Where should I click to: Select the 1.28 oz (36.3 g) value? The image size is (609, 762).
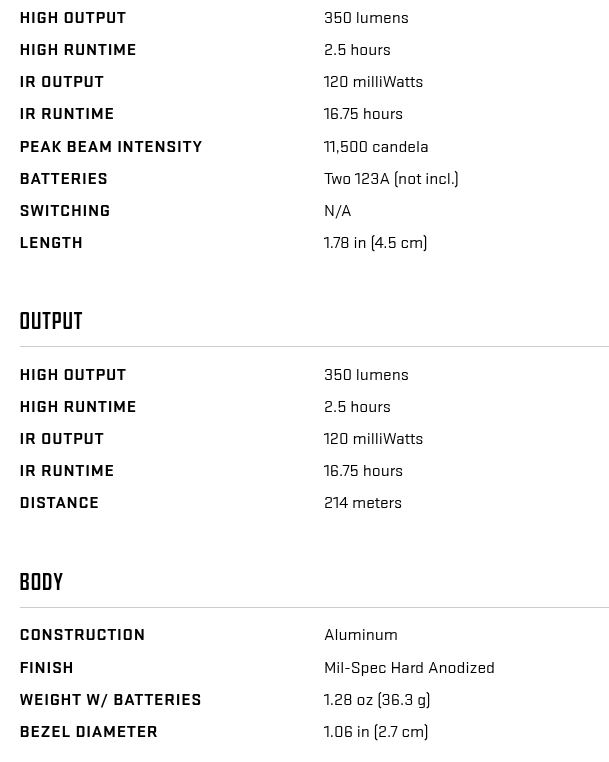coord(377,700)
